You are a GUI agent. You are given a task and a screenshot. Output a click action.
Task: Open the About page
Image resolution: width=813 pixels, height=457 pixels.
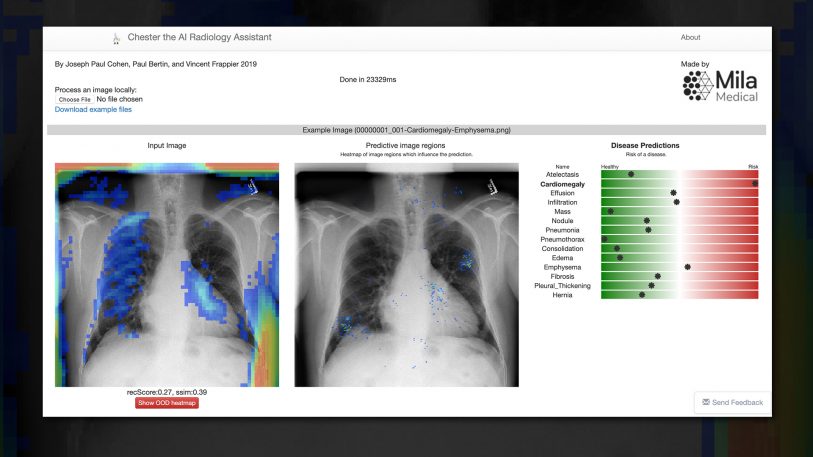pos(690,38)
